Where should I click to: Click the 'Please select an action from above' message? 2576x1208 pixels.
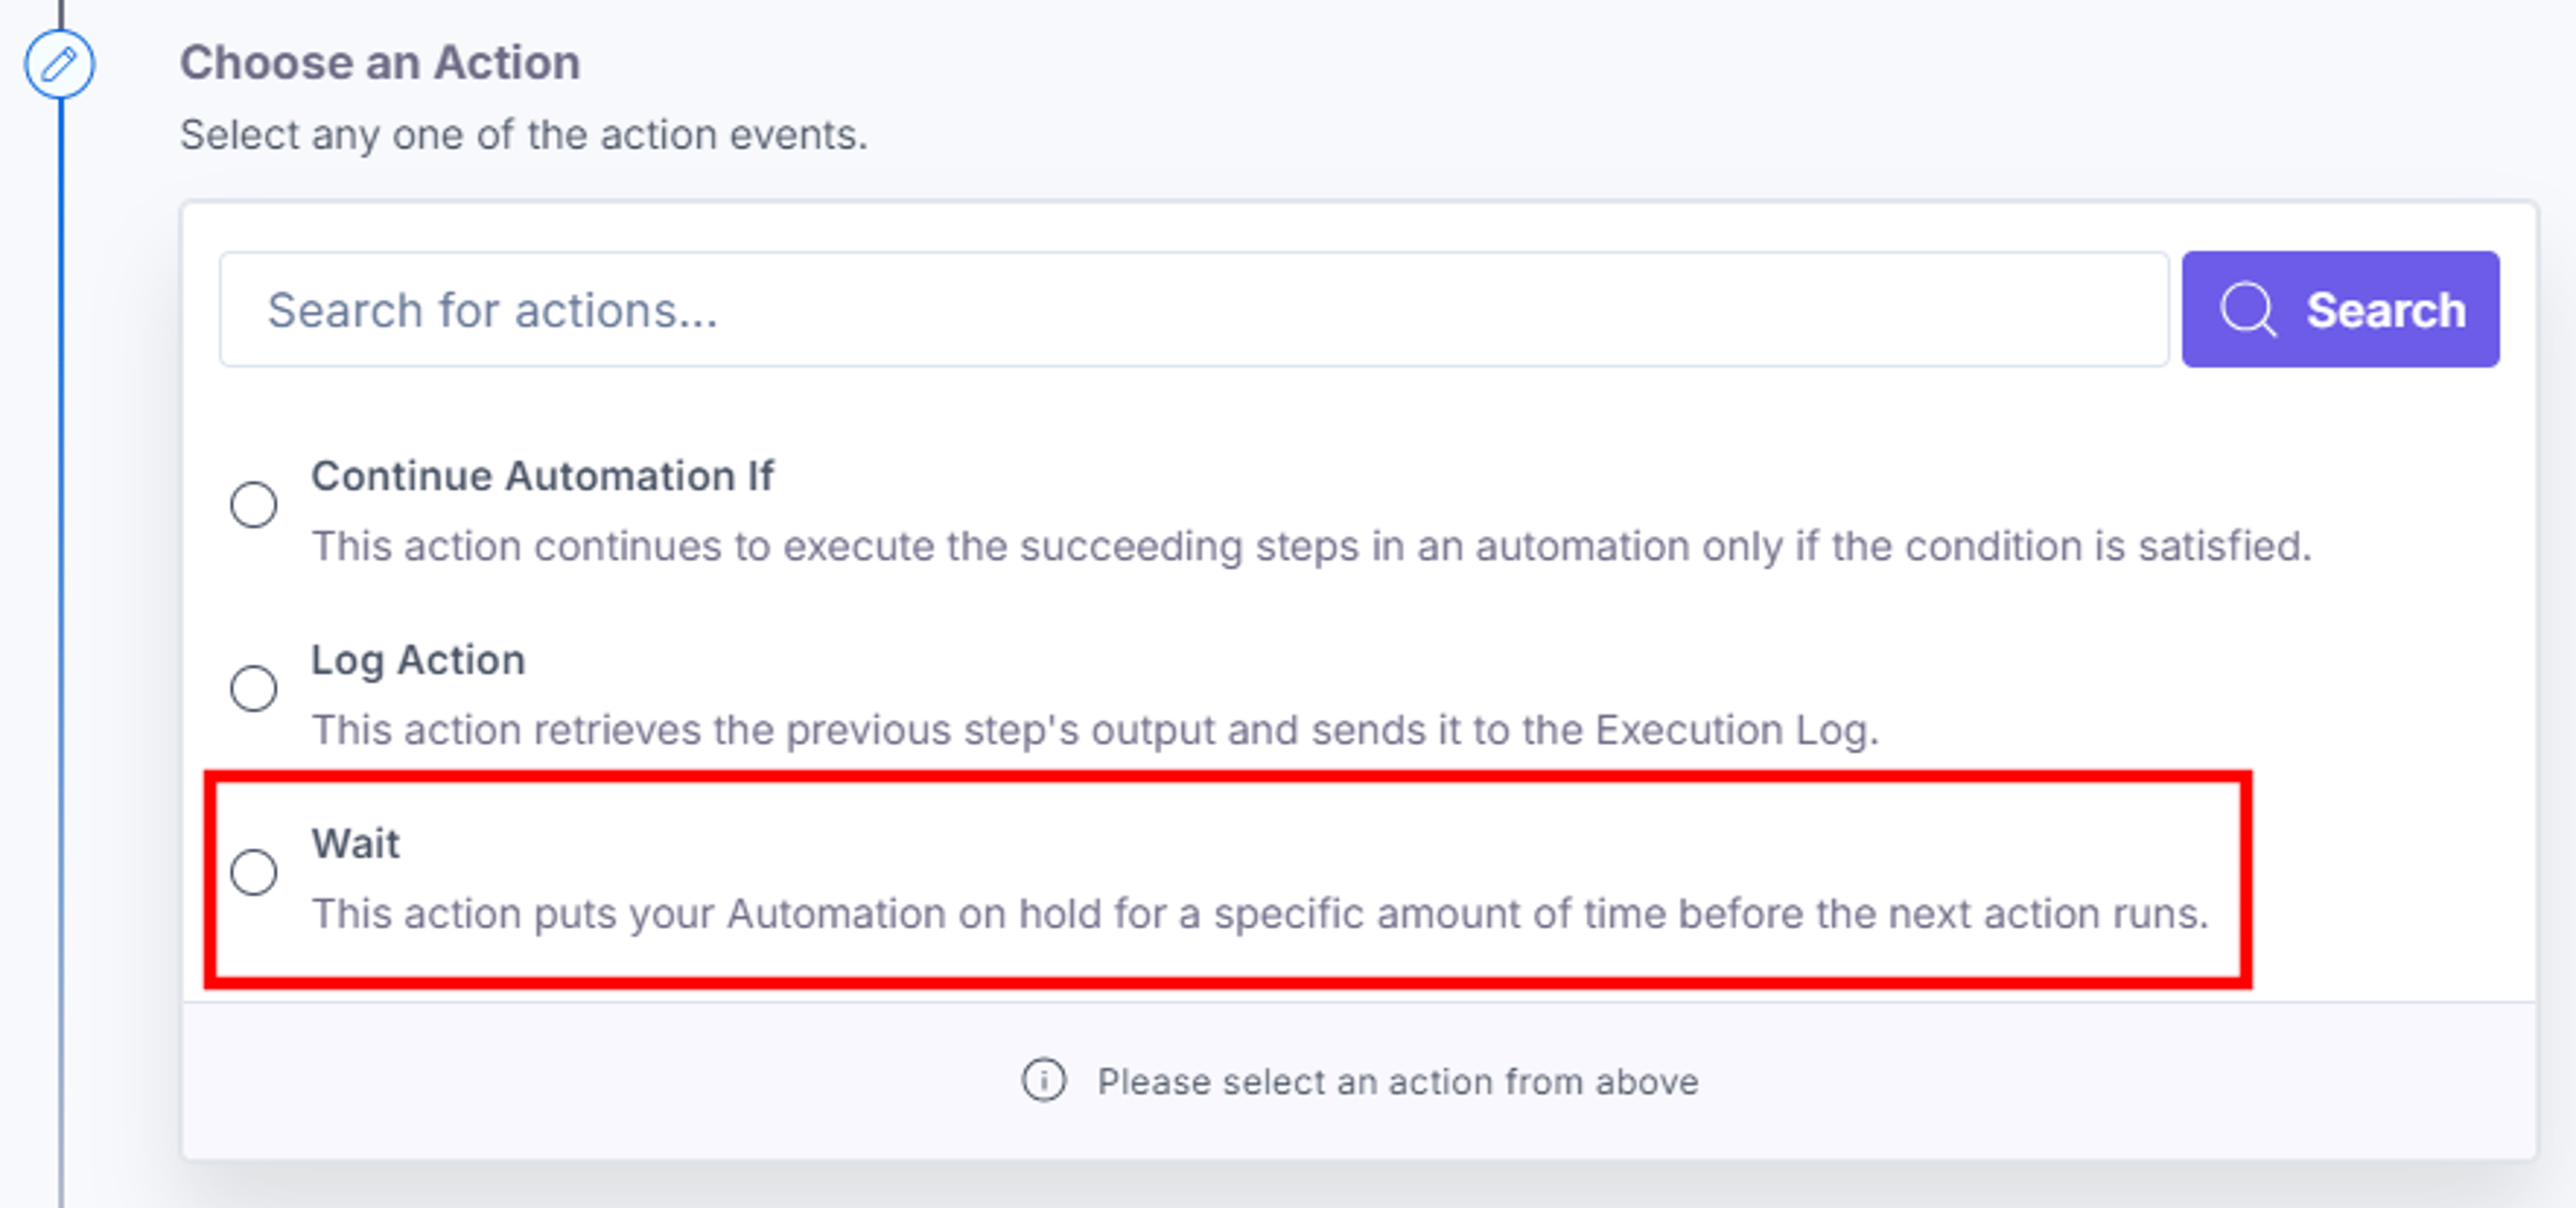coord(1398,1082)
